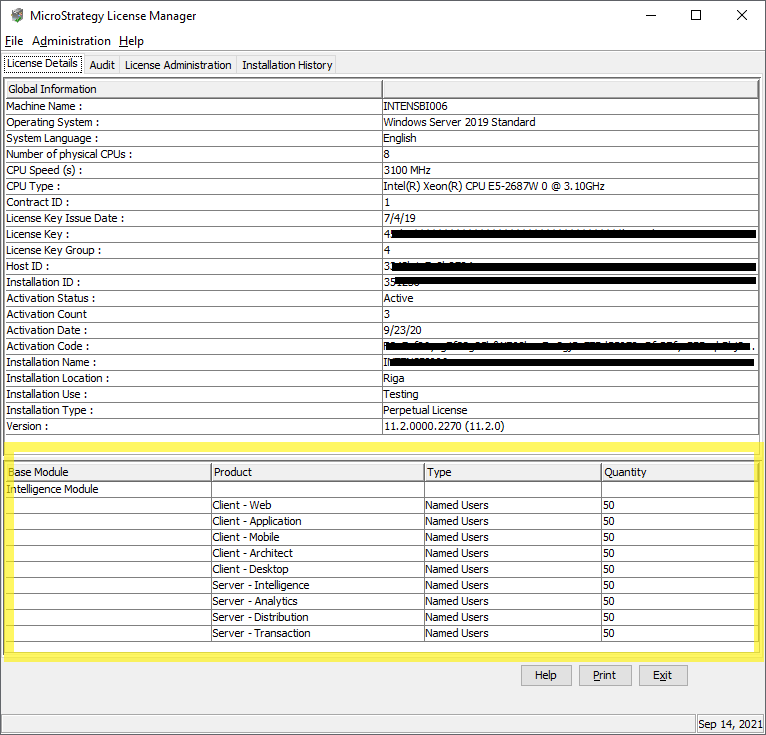Select the 7/4/19 issue date value
This screenshot has width=766, height=735.
[400, 218]
